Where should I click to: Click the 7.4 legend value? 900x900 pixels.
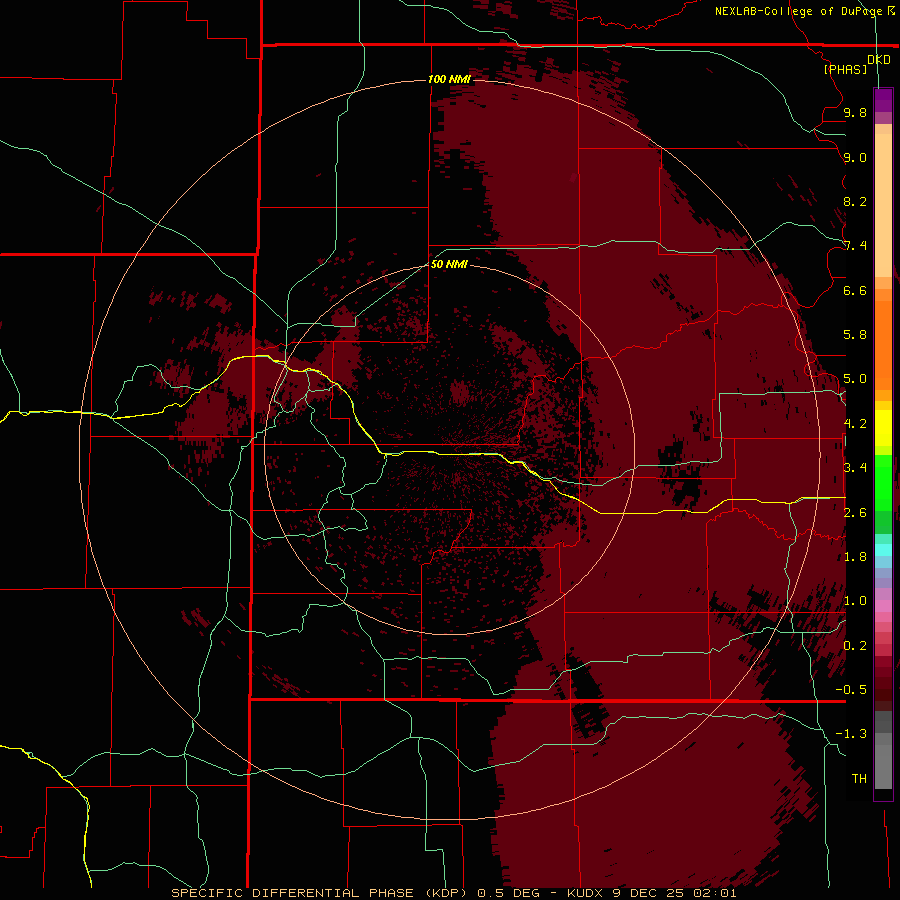855,246
